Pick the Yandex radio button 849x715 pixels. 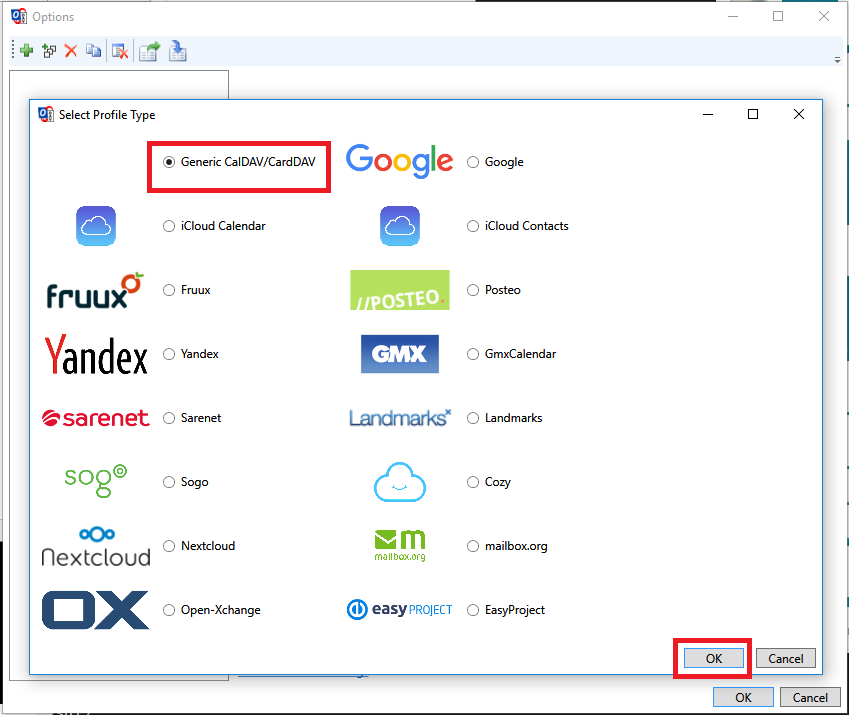pyautogui.click(x=169, y=354)
